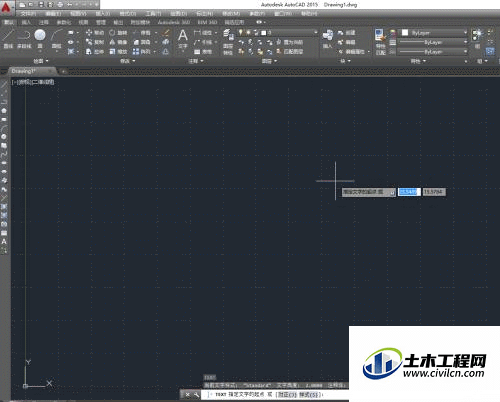Click the Print icon in quick access toolbar
500x402 pixels.
coord(60,5)
